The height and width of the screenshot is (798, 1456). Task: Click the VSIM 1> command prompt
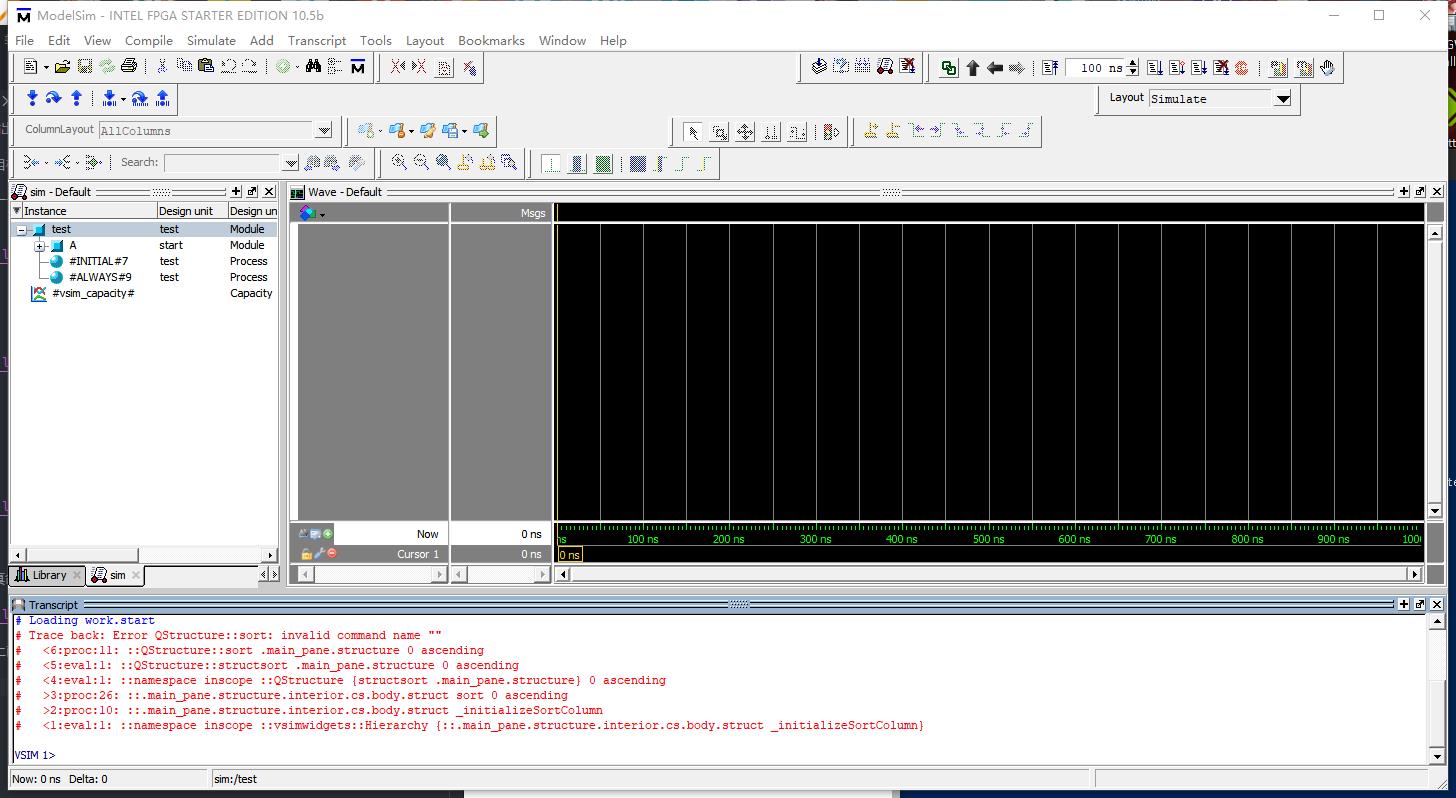tap(35, 755)
